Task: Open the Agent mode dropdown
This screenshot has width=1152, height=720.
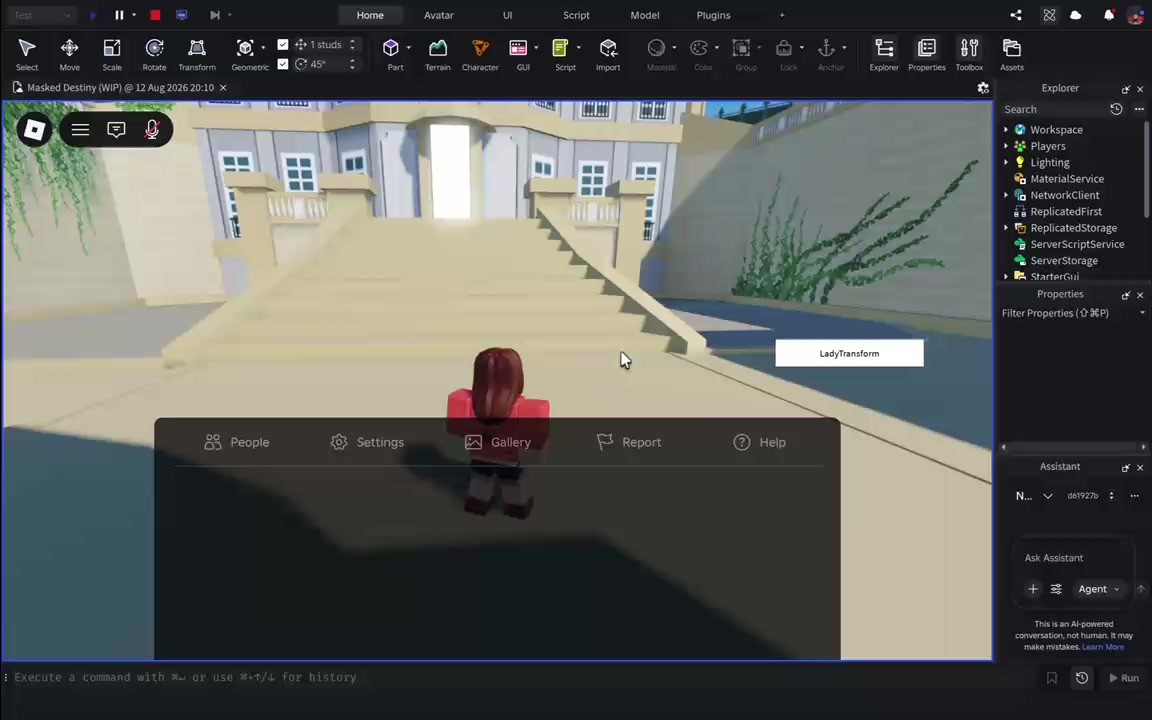Action: [x=1098, y=588]
